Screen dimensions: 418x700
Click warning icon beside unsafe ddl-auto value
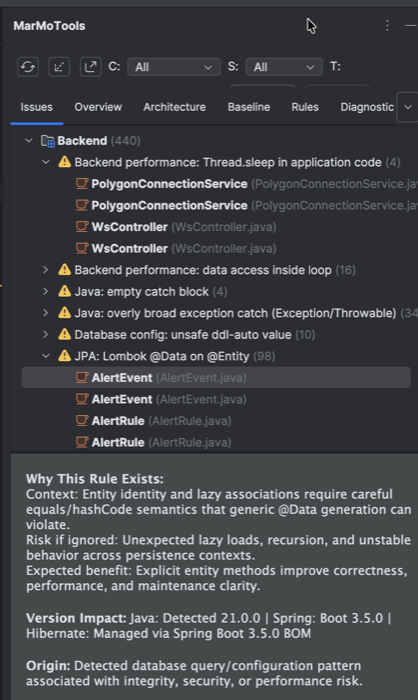pyautogui.click(x=65, y=334)
